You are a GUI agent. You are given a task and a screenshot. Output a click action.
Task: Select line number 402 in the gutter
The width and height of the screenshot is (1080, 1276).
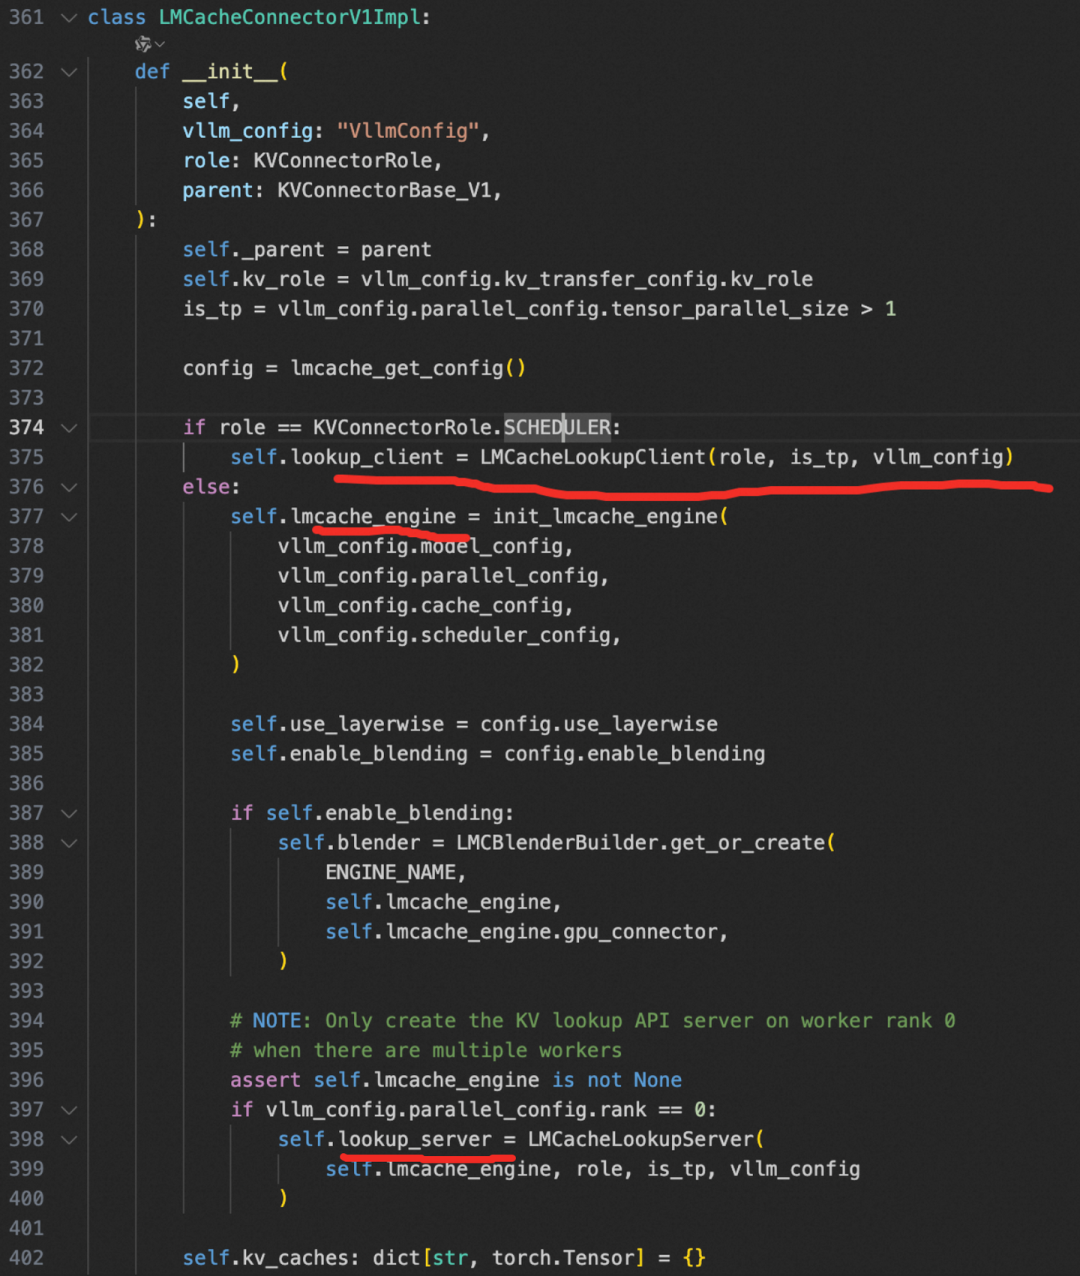pos(27,1258)
